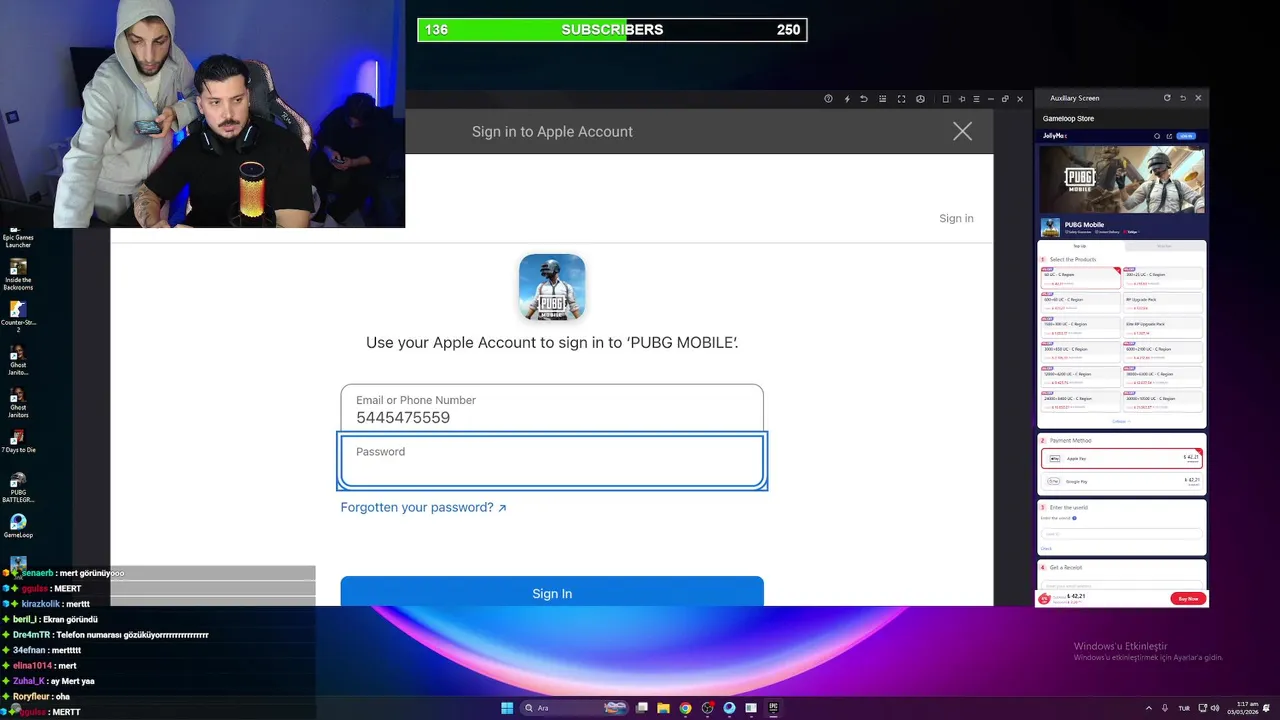Click the Email or Phone Number field
This screenshot has height=720, width=1280.
click(x=552, y=408)
